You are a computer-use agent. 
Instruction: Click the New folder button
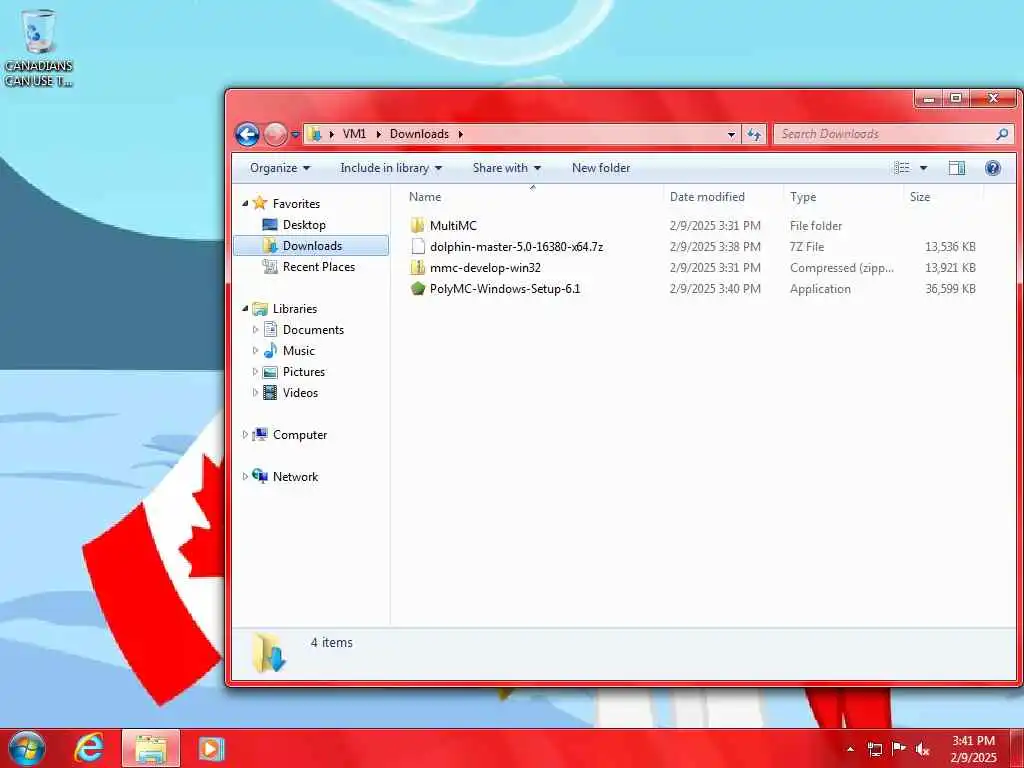click(601, 168)
